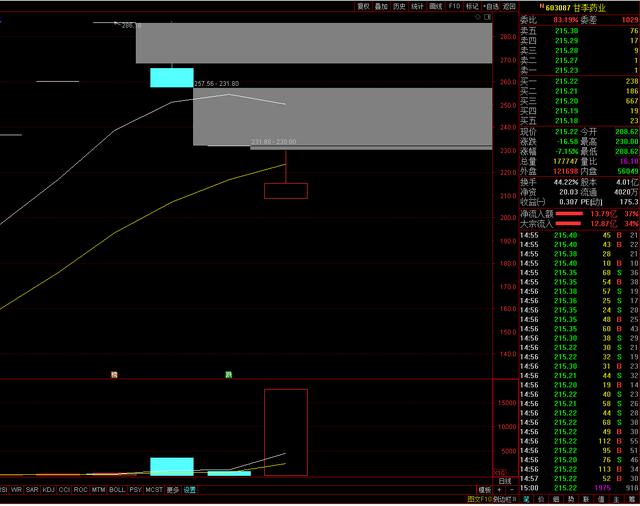Image resolution: width=640 pixels, height=506 pixels.
Task: Click the 复权 button in the top toolbar
Action: [x=363, y=6]
